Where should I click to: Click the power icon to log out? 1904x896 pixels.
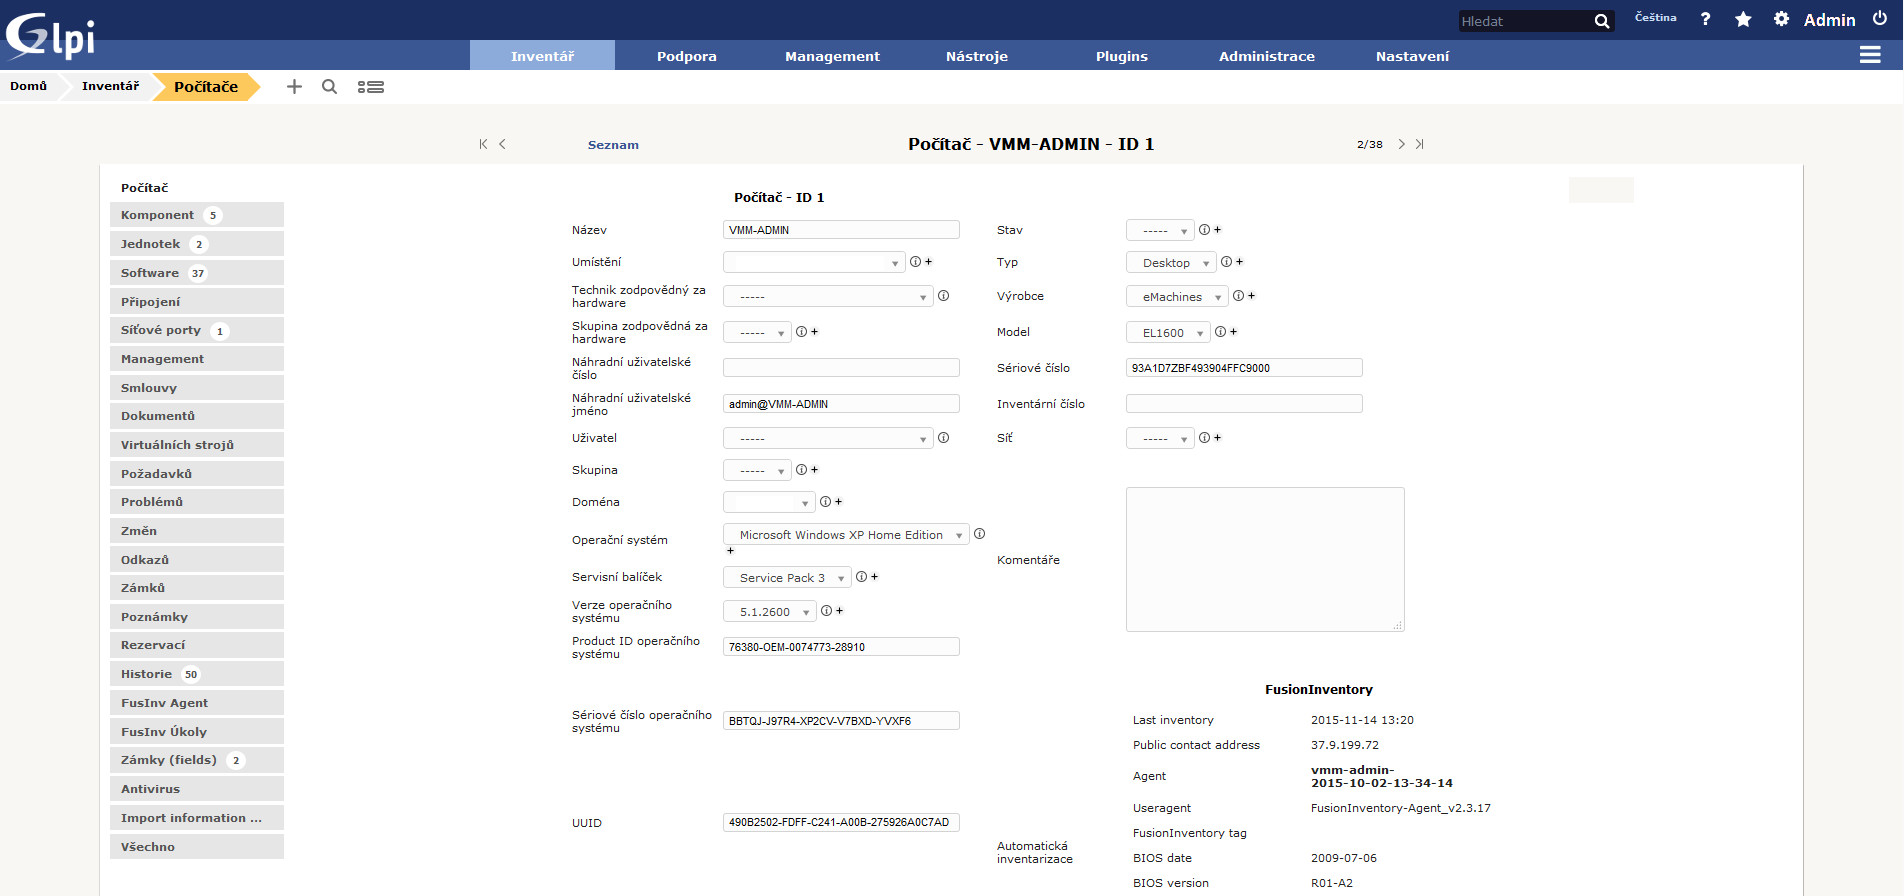coord(1880,19)
